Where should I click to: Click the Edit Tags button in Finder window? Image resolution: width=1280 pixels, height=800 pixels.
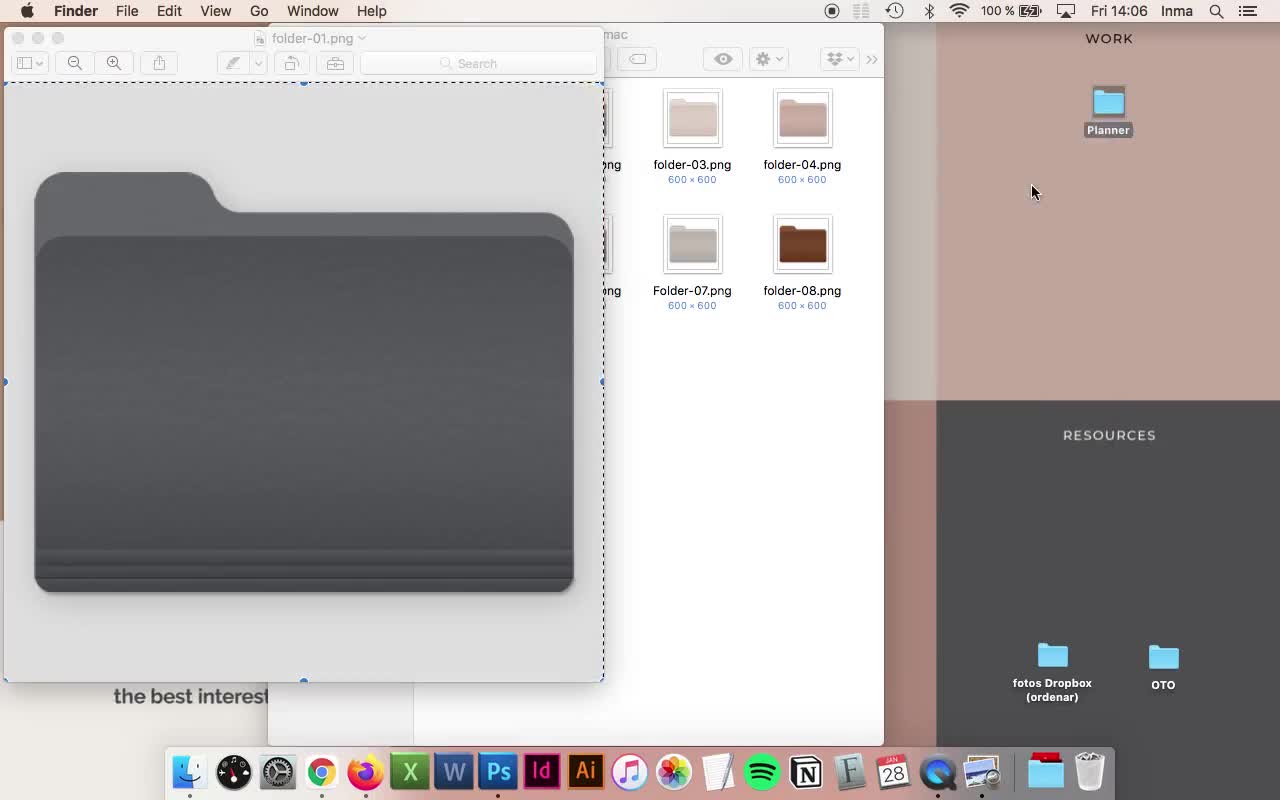pyautogui.click(x=637, y=59)
